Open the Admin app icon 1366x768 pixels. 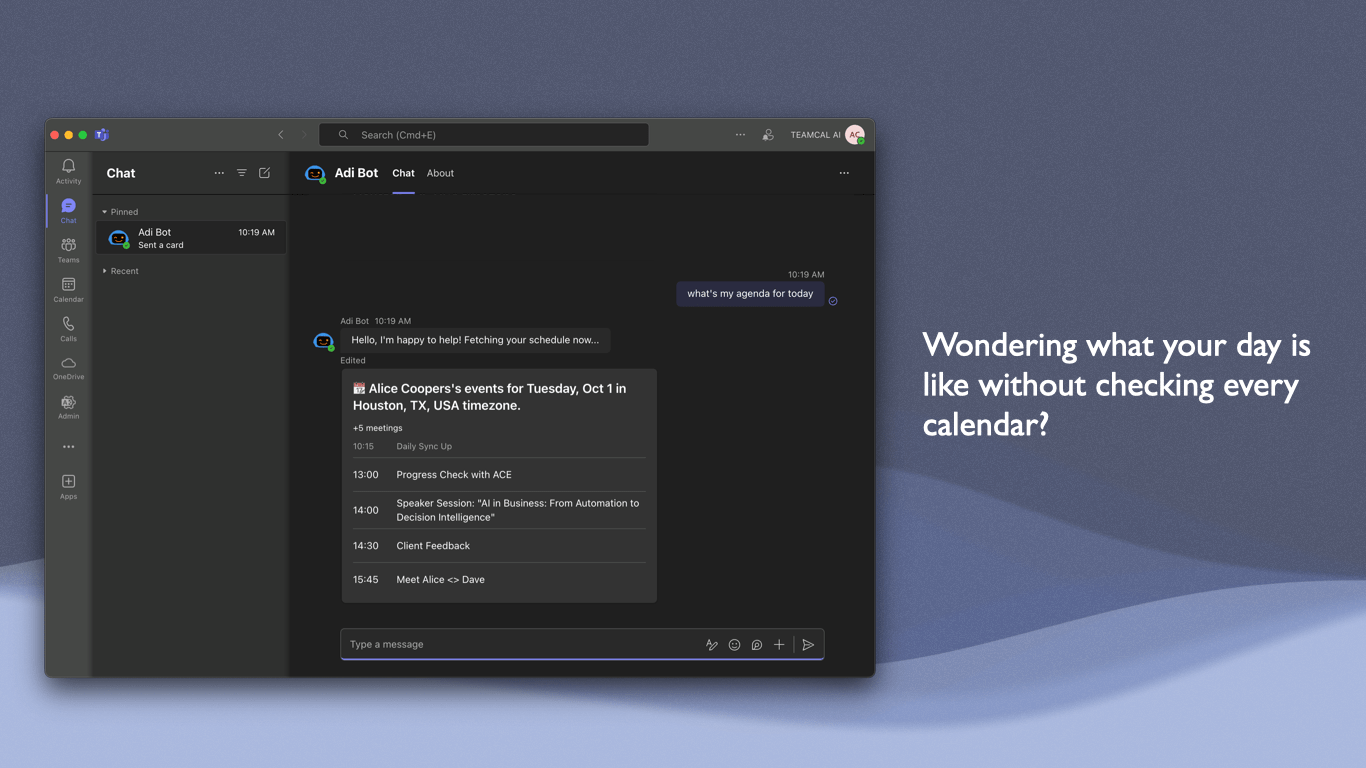click(x=68, y=406)
